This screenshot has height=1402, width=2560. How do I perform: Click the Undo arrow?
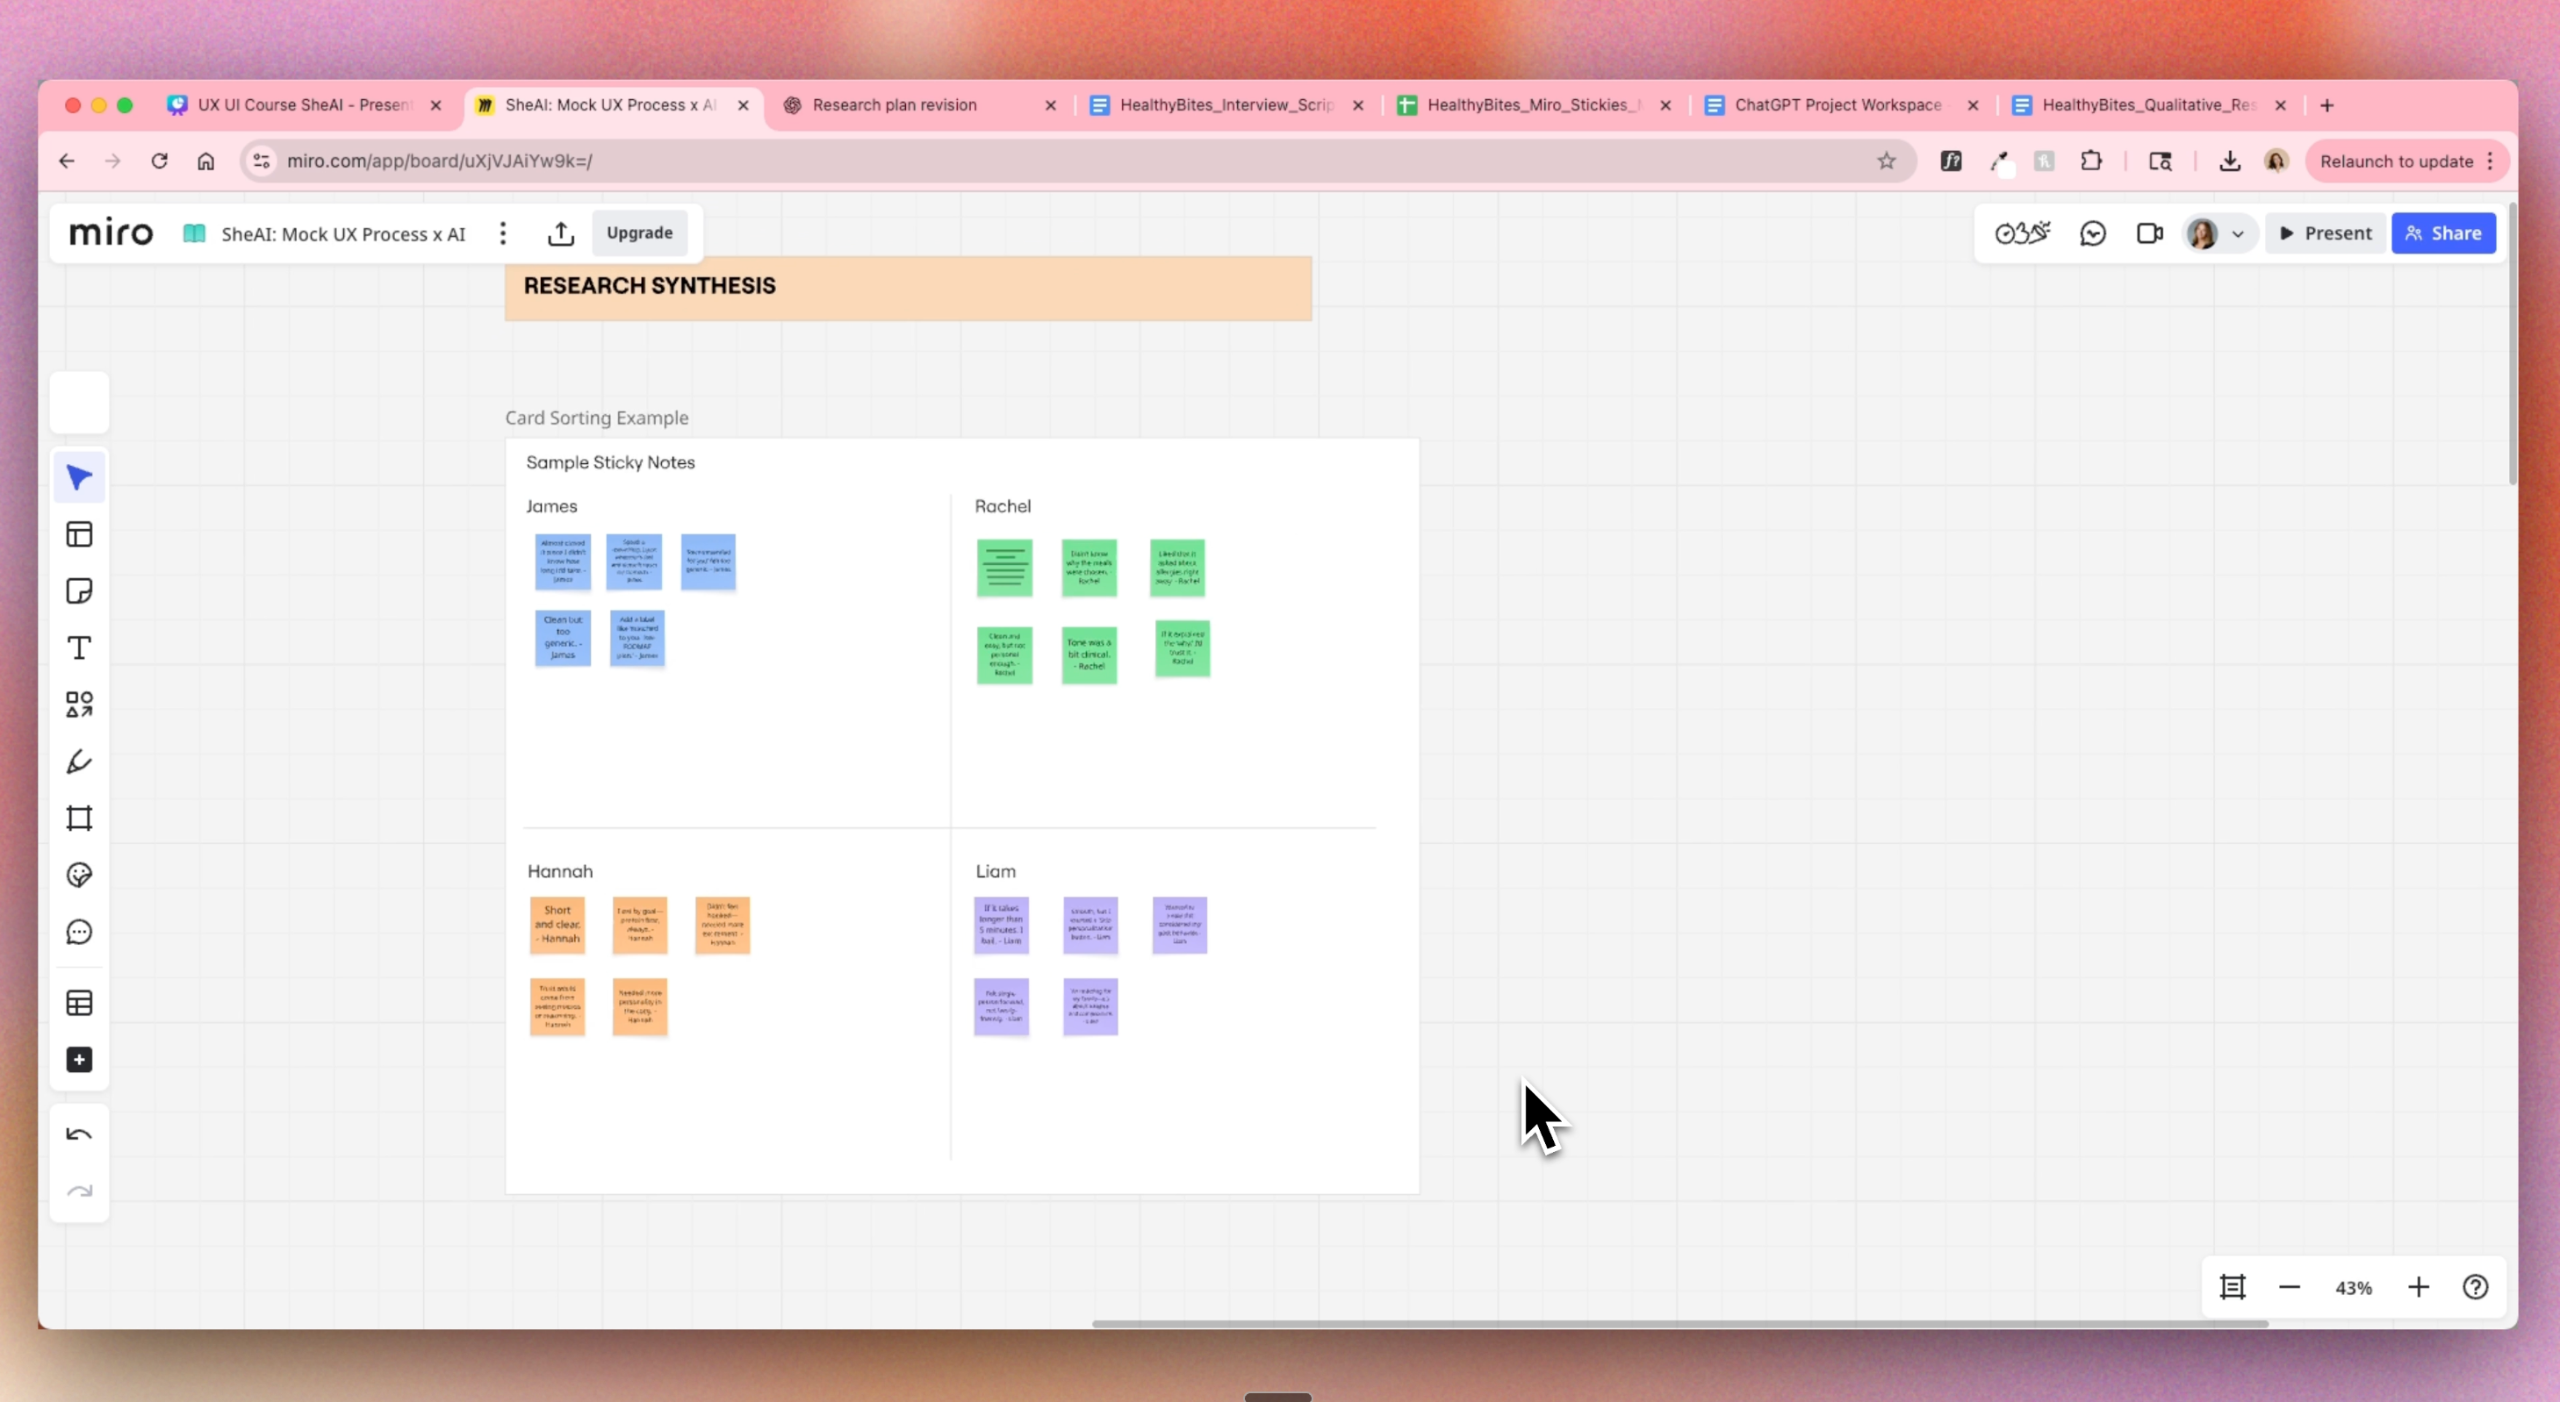click(x=79, y=1134)
